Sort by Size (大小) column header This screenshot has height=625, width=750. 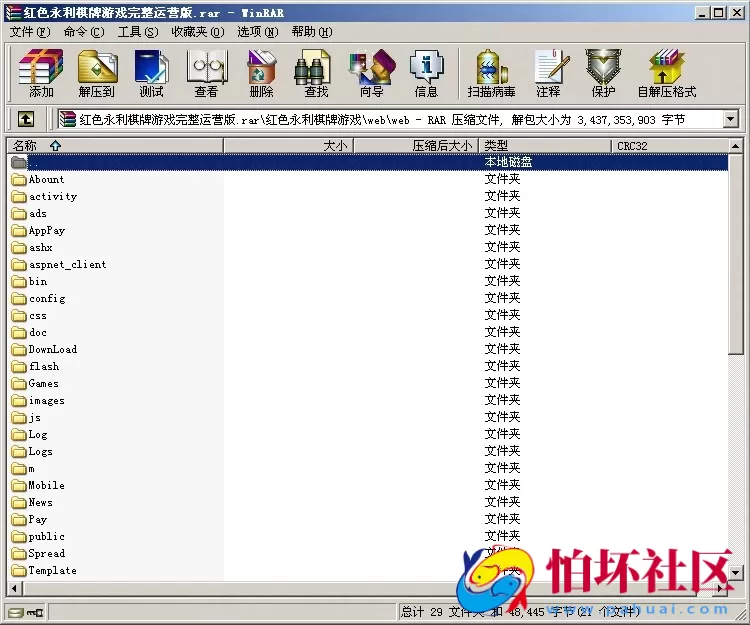click(288, 145)
